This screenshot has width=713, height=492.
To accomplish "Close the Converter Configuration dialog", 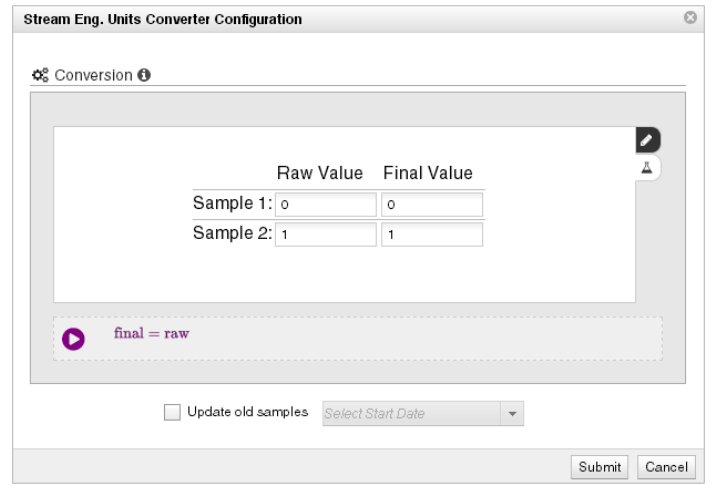I will pos(690,17).
